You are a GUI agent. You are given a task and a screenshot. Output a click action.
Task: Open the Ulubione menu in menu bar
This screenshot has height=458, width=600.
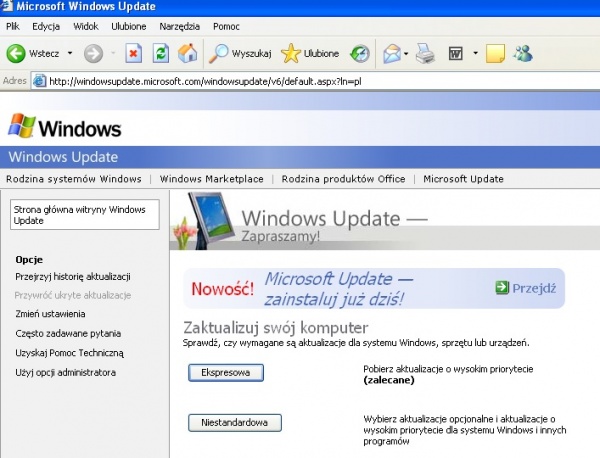coord(129,26)
